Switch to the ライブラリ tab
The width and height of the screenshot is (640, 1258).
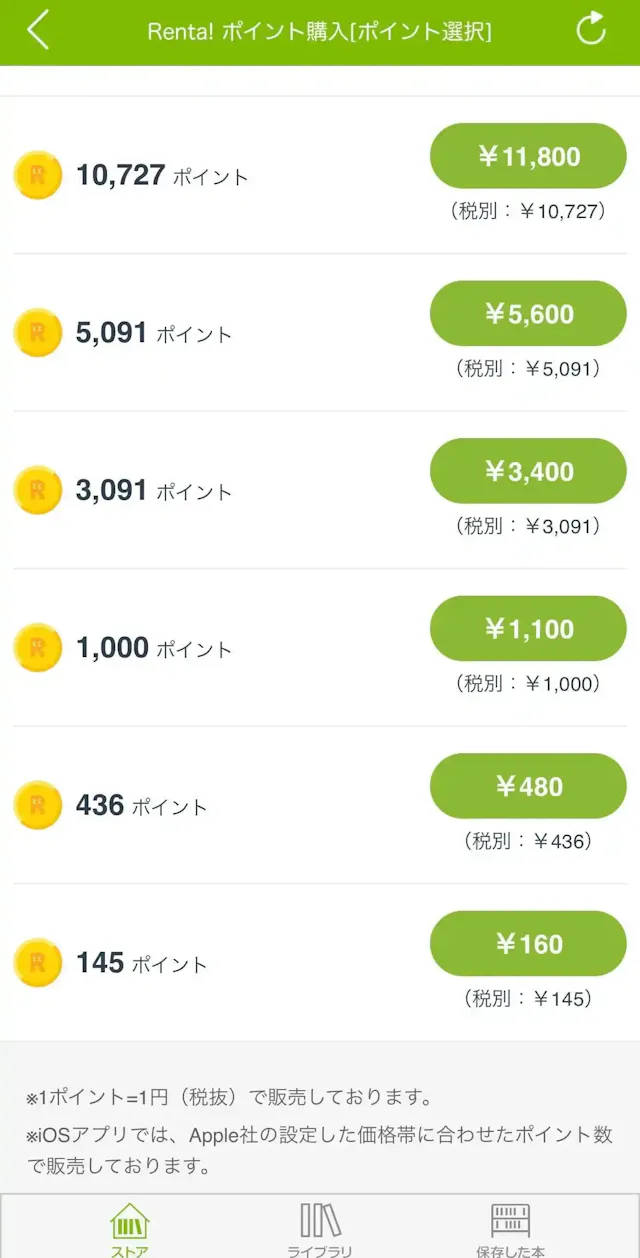click(x=320, y=1228)
